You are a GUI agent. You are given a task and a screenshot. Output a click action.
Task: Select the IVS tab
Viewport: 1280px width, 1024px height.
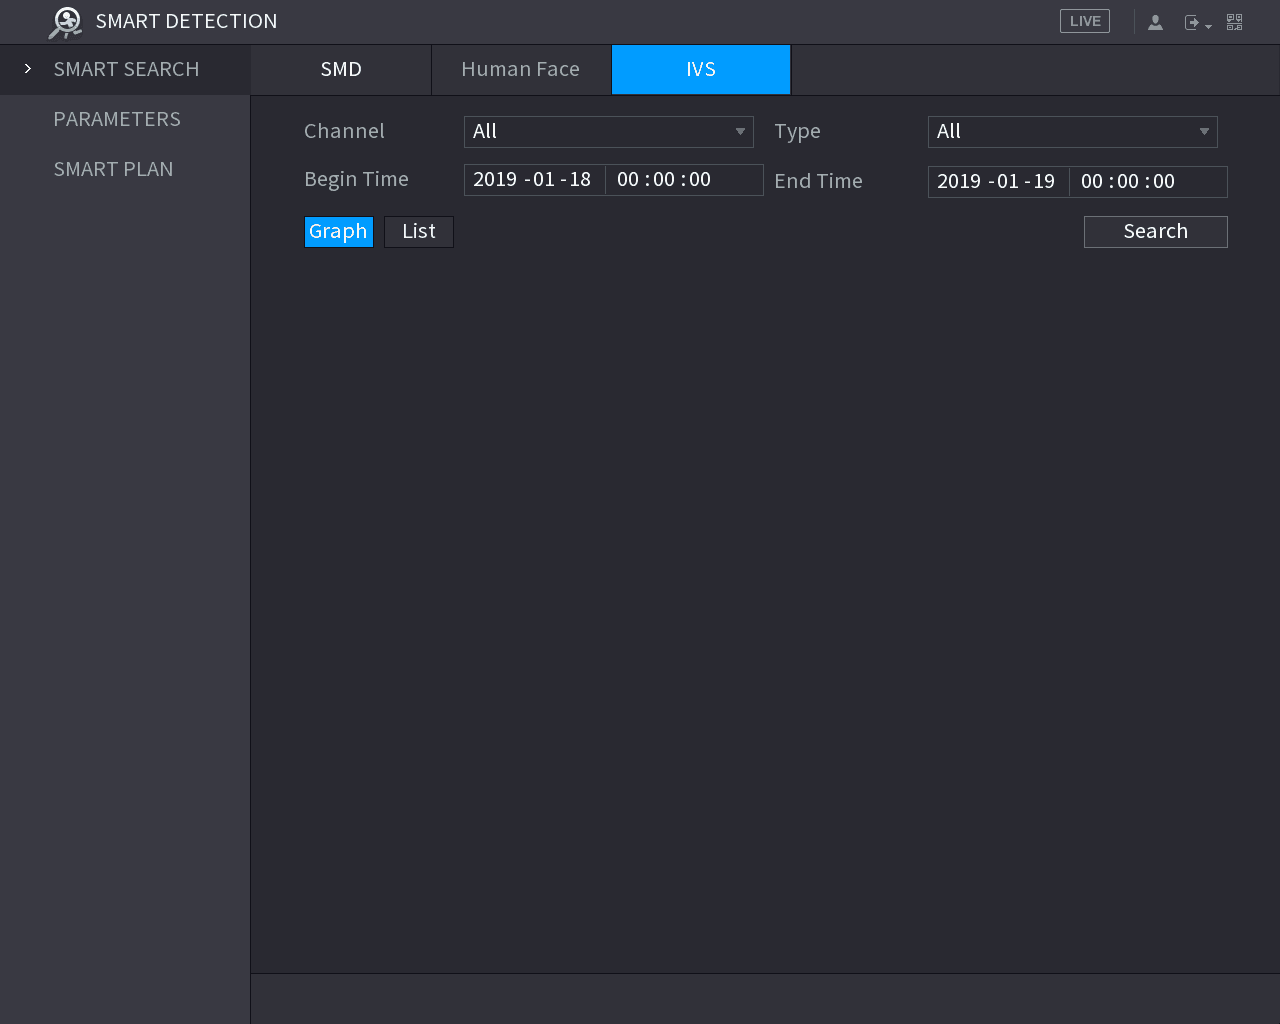(701, 69)
